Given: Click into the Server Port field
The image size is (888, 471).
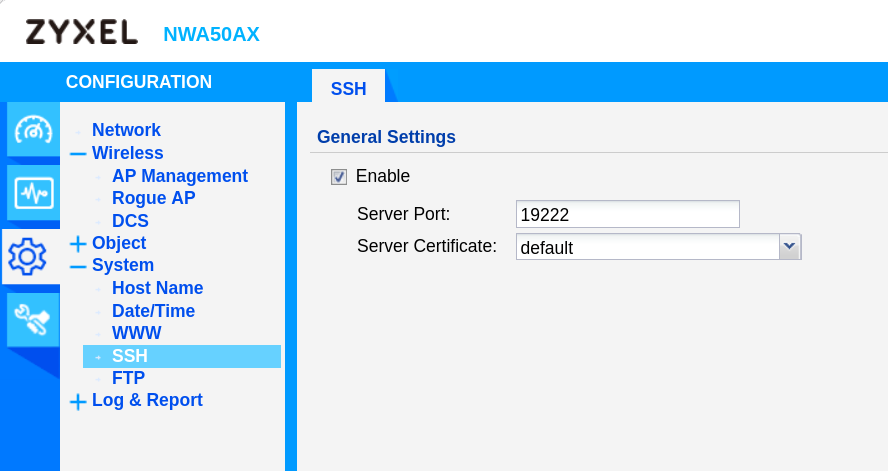Looking at the screenshot, I should coord(627,214).
